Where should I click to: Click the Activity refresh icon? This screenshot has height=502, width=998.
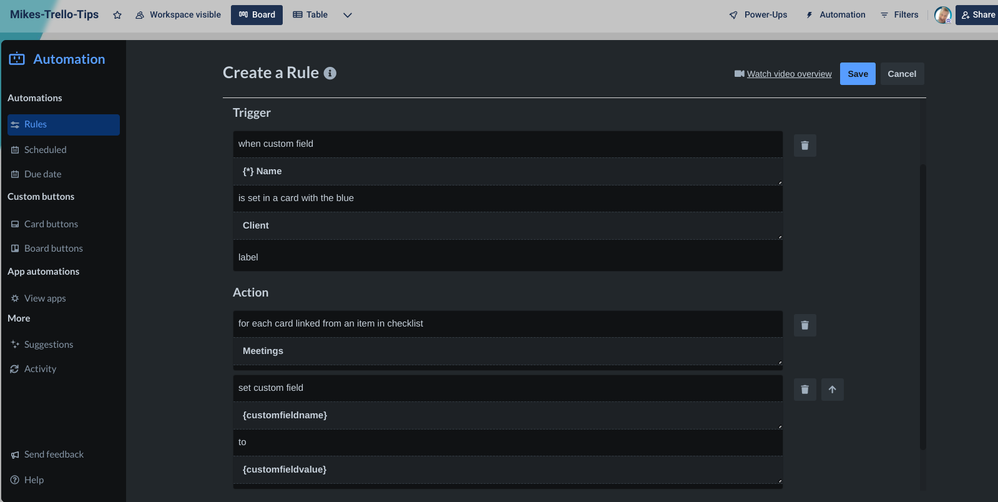15,369
